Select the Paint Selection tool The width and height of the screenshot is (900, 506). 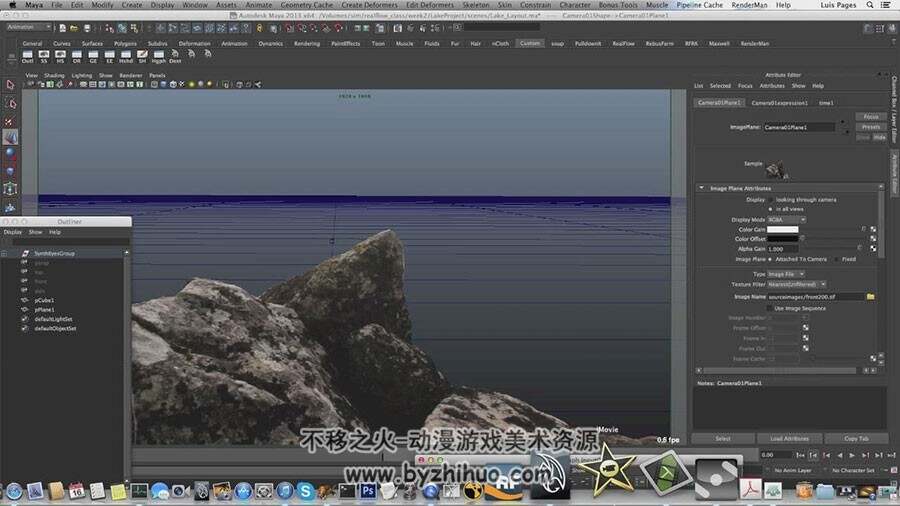pos(10,121)
